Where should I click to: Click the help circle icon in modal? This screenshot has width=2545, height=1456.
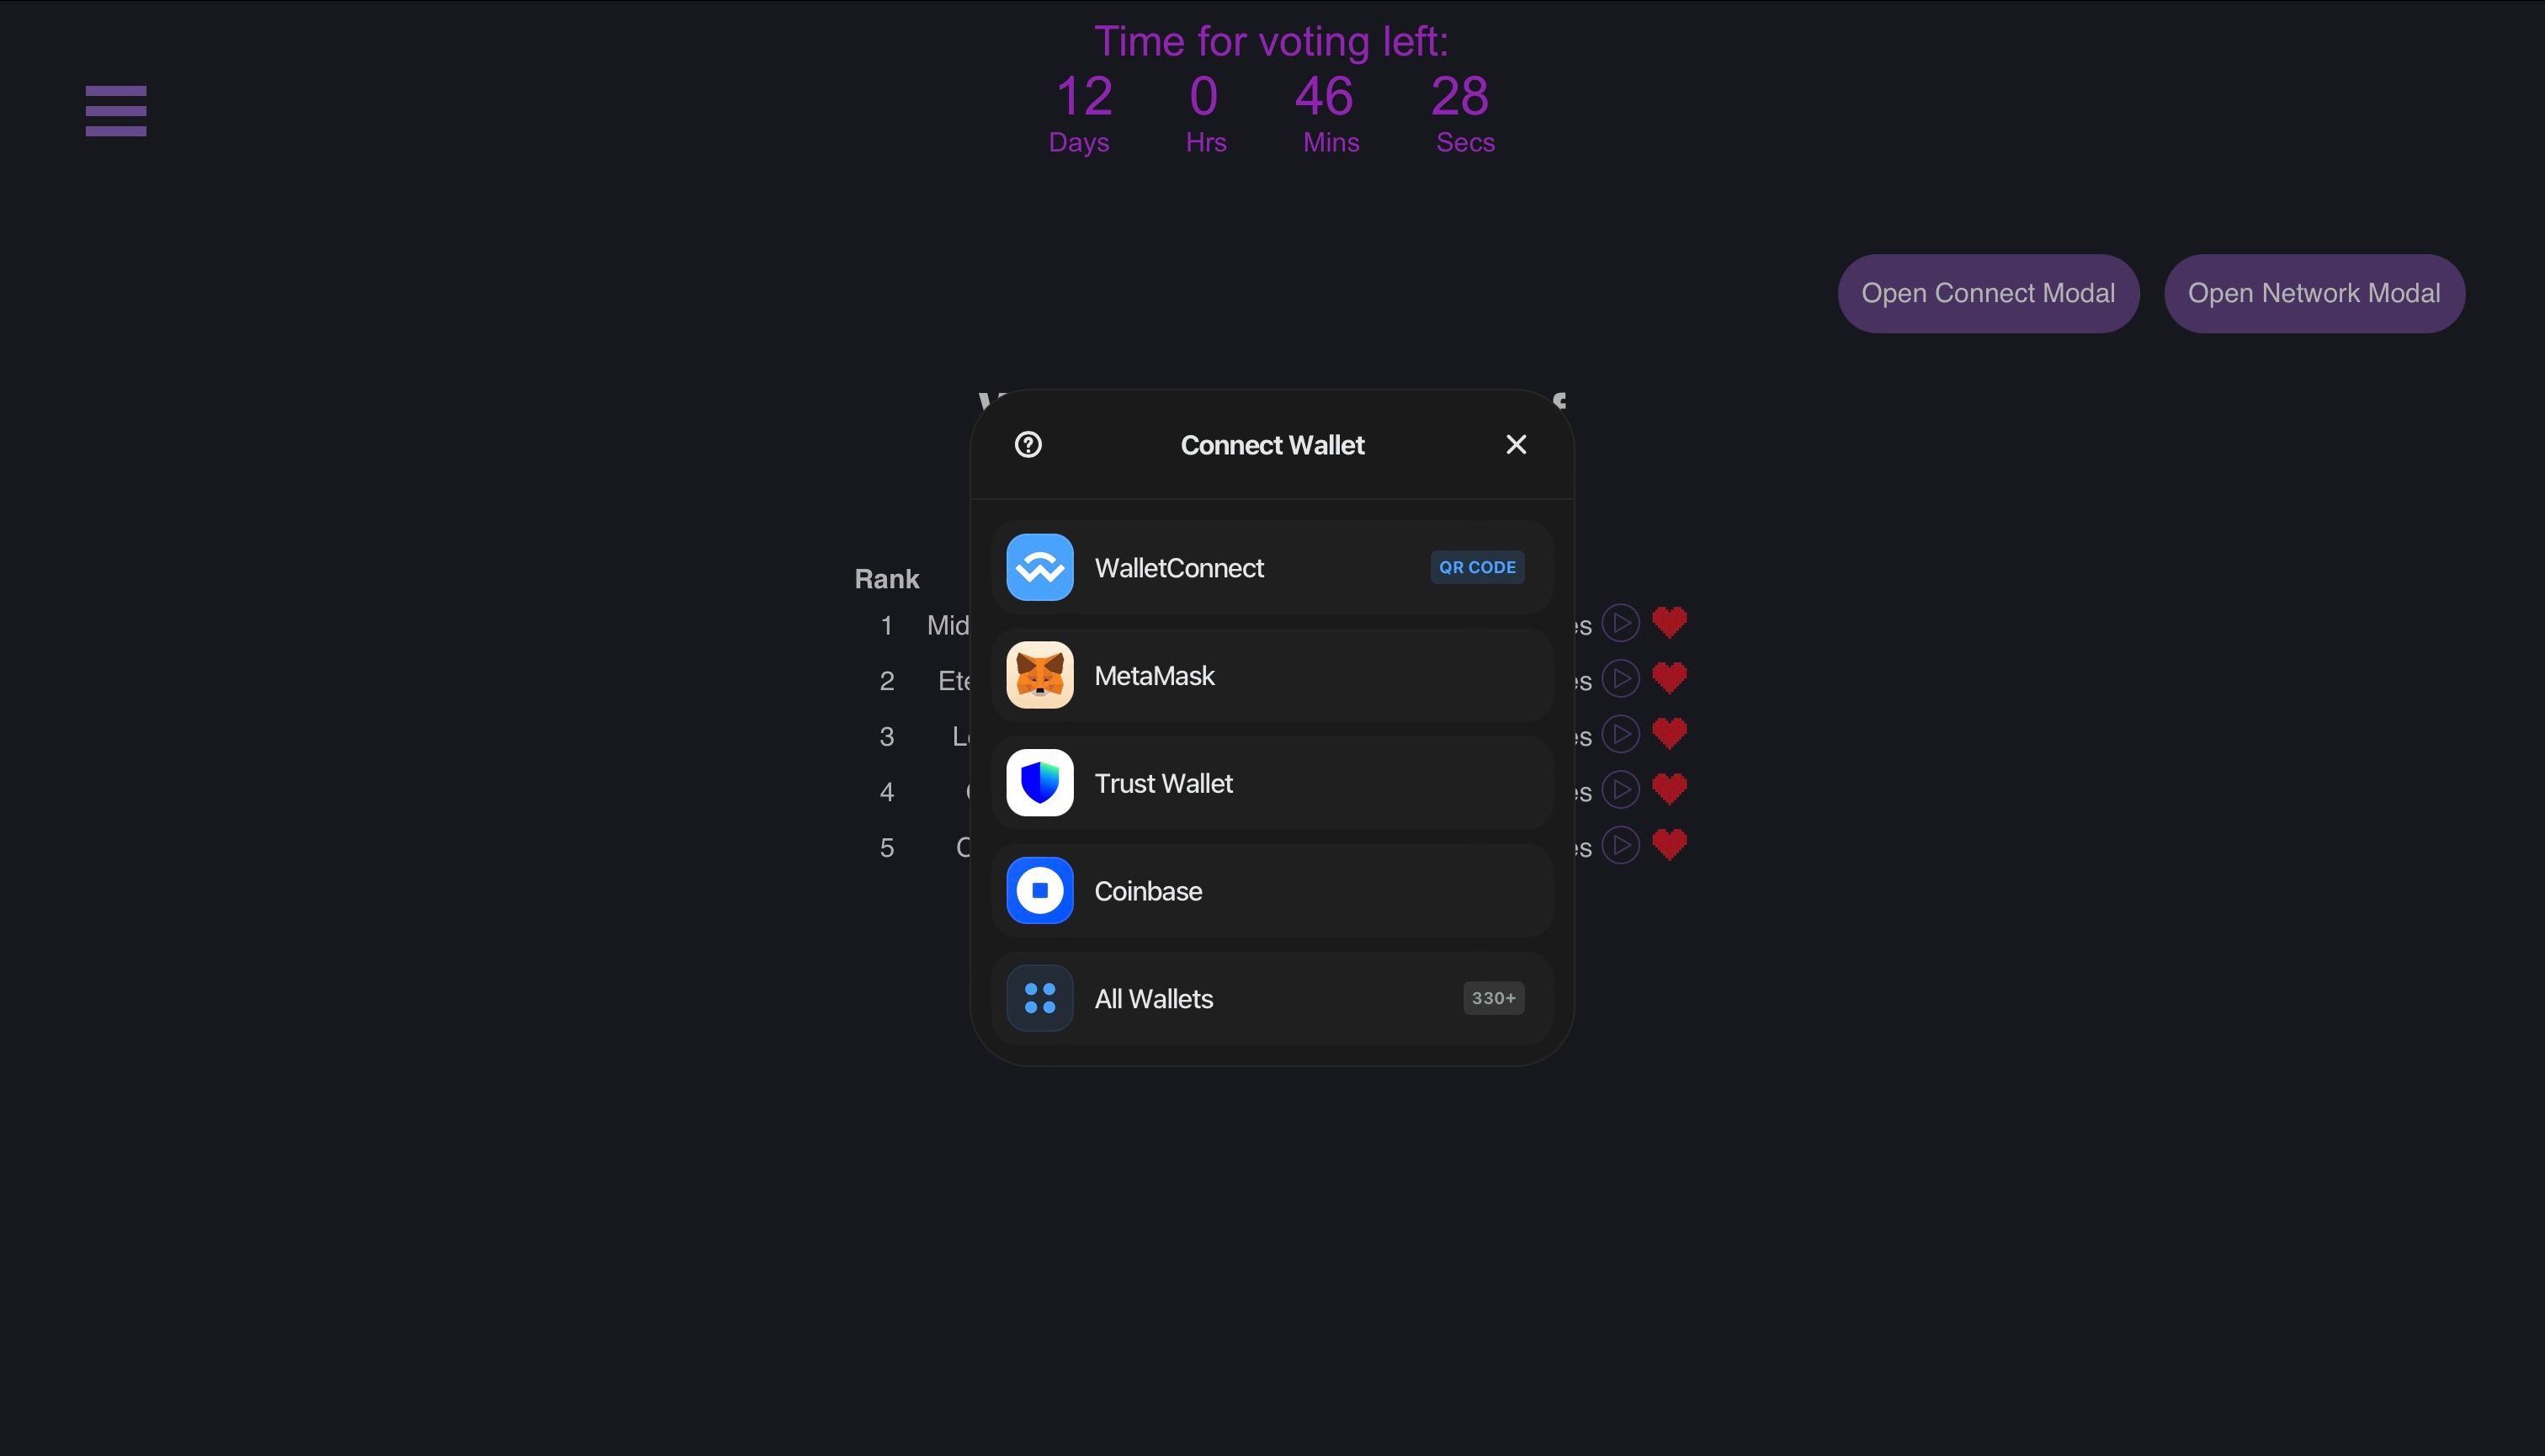1028,444
